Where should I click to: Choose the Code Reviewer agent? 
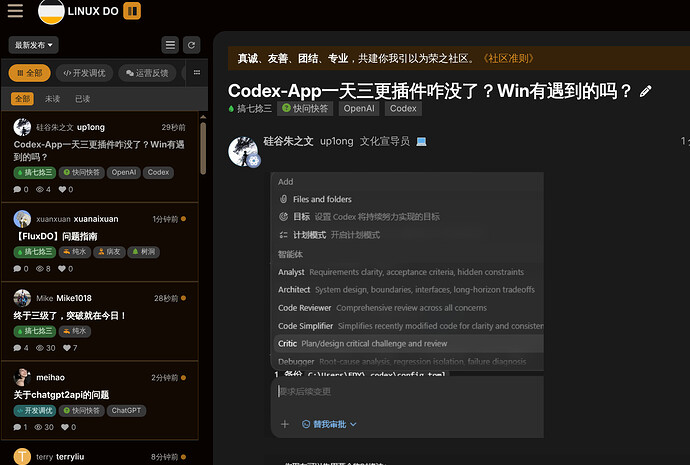(407, 308)
